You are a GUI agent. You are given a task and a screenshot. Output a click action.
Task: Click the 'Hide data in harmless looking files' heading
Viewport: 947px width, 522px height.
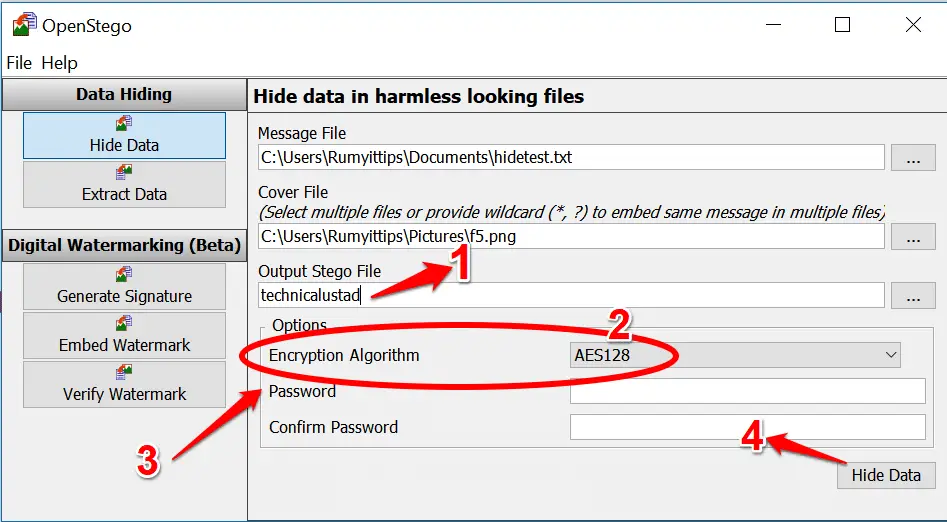tap(419, 97)
